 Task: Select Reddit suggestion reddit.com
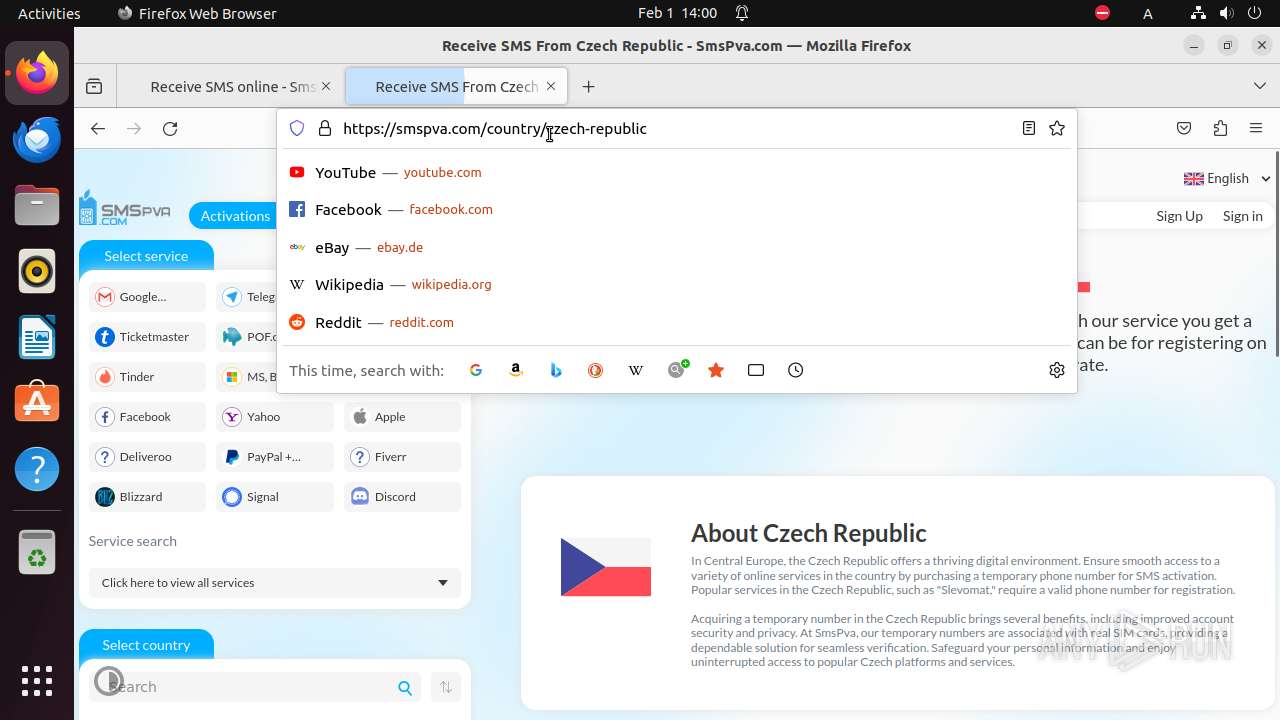click(677, 322)
